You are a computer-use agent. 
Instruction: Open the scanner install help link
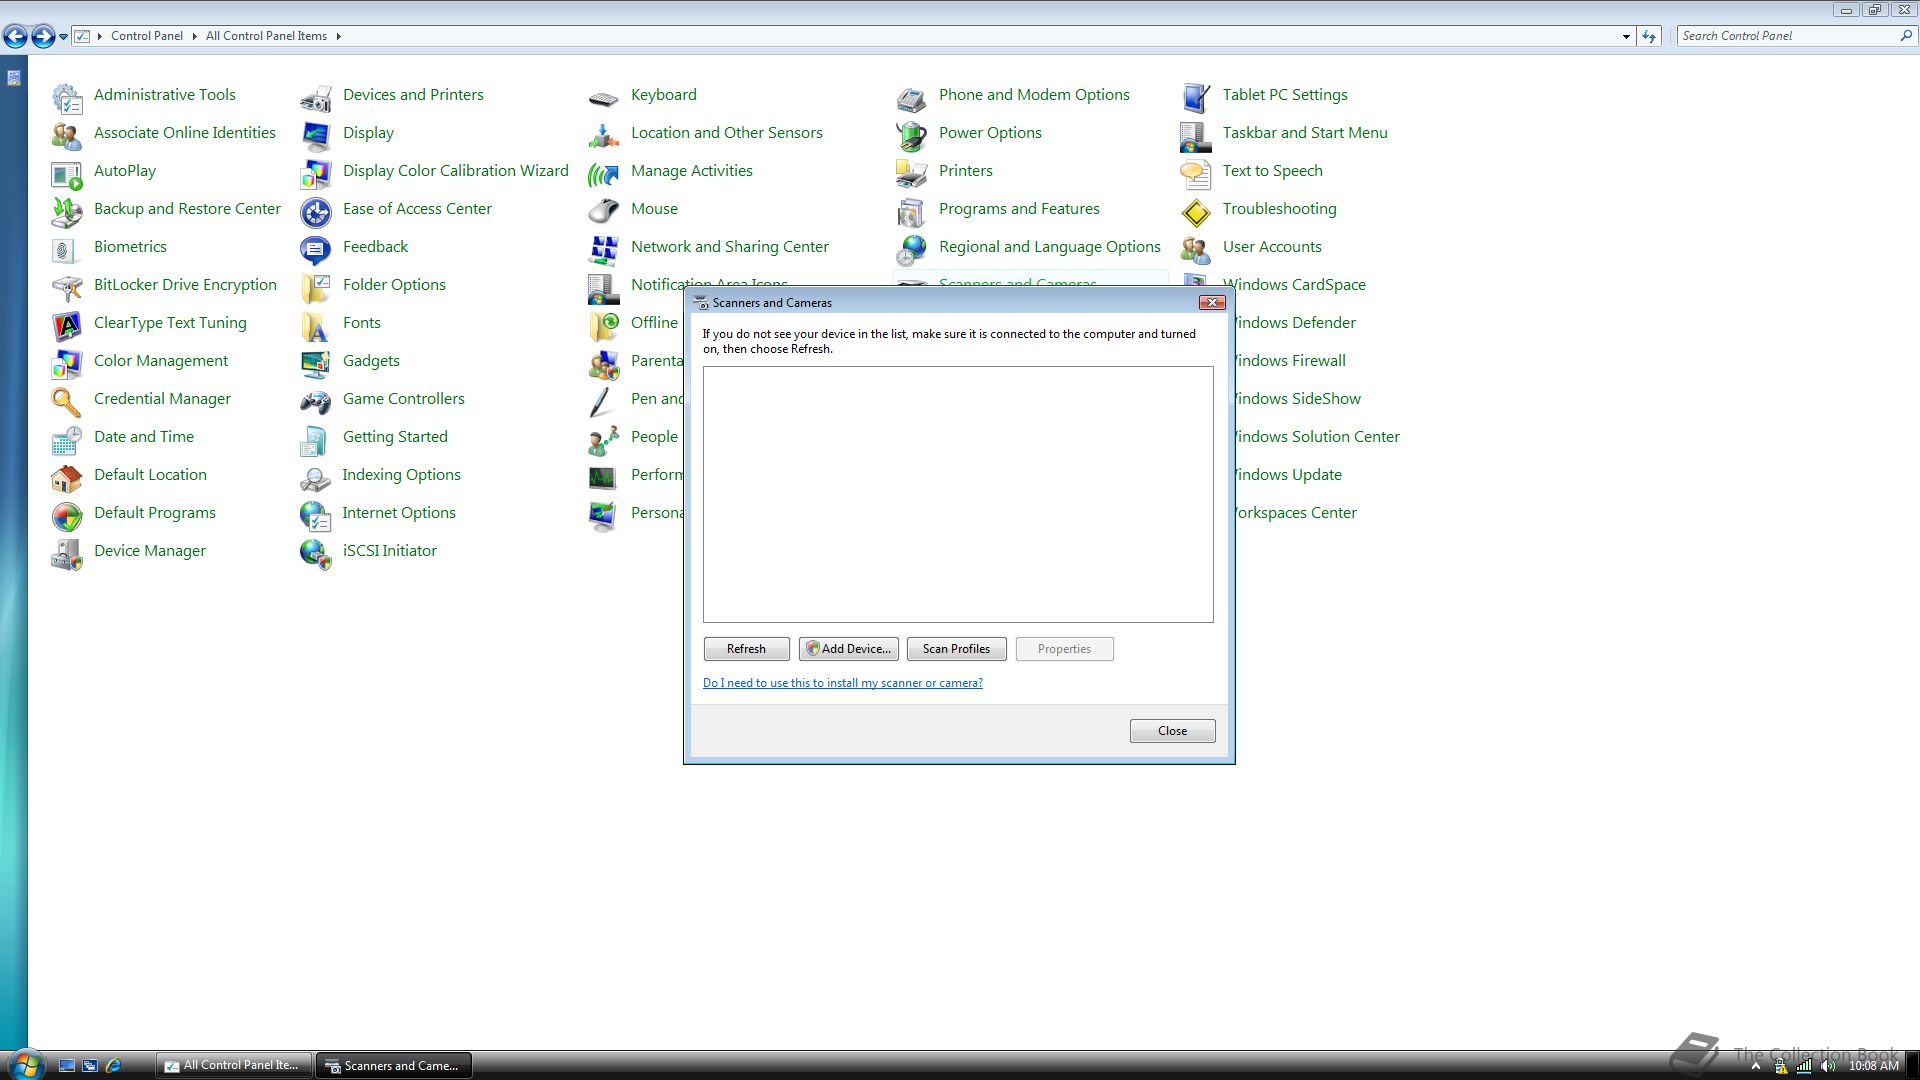(842, 683)
